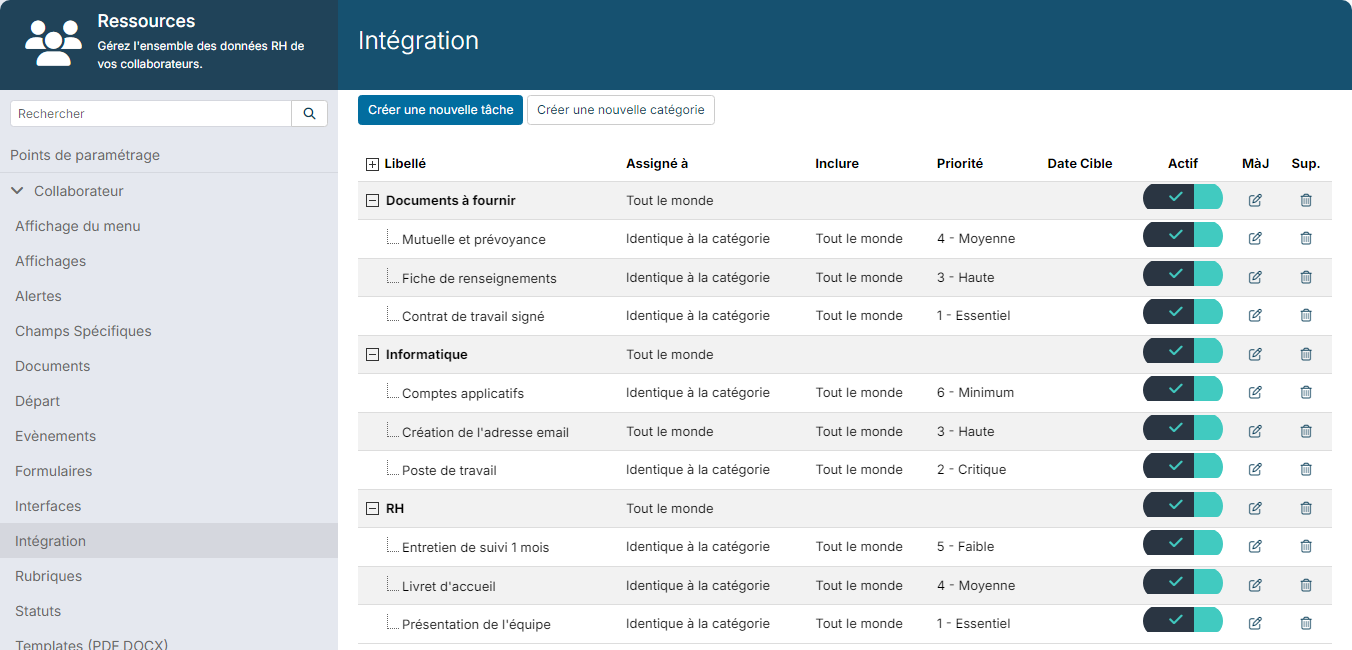
Task: Click Créer une nouvelle catégorie
Action: point(621,110)
